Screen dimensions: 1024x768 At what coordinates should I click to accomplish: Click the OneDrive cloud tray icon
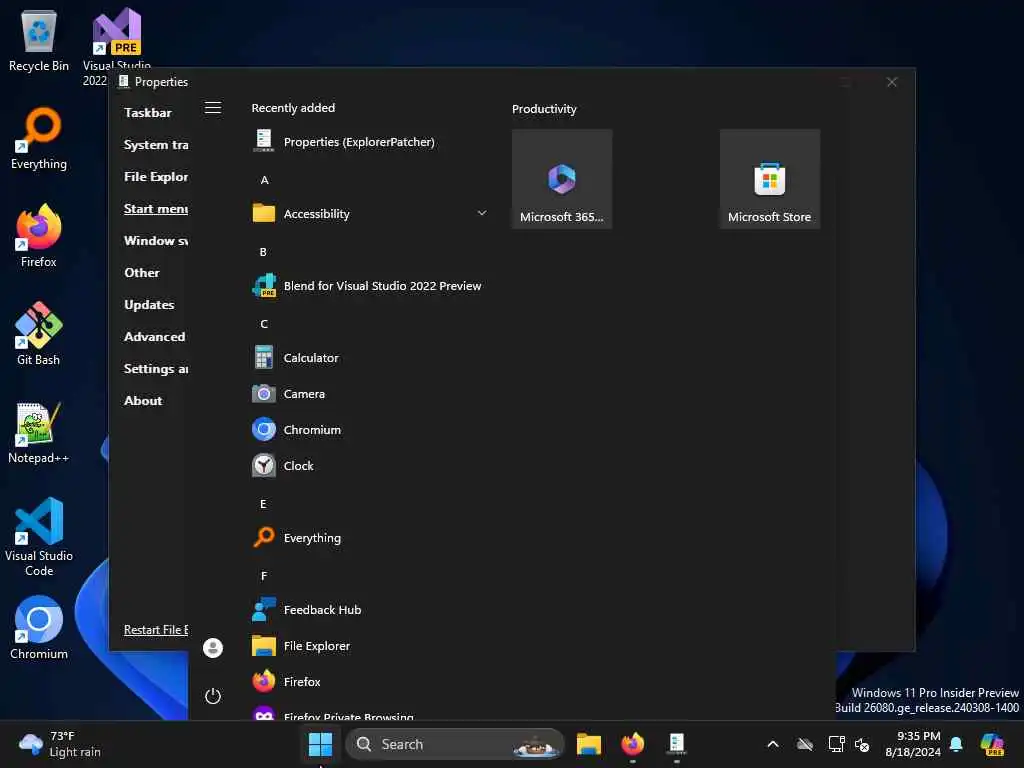click(805, 744)
